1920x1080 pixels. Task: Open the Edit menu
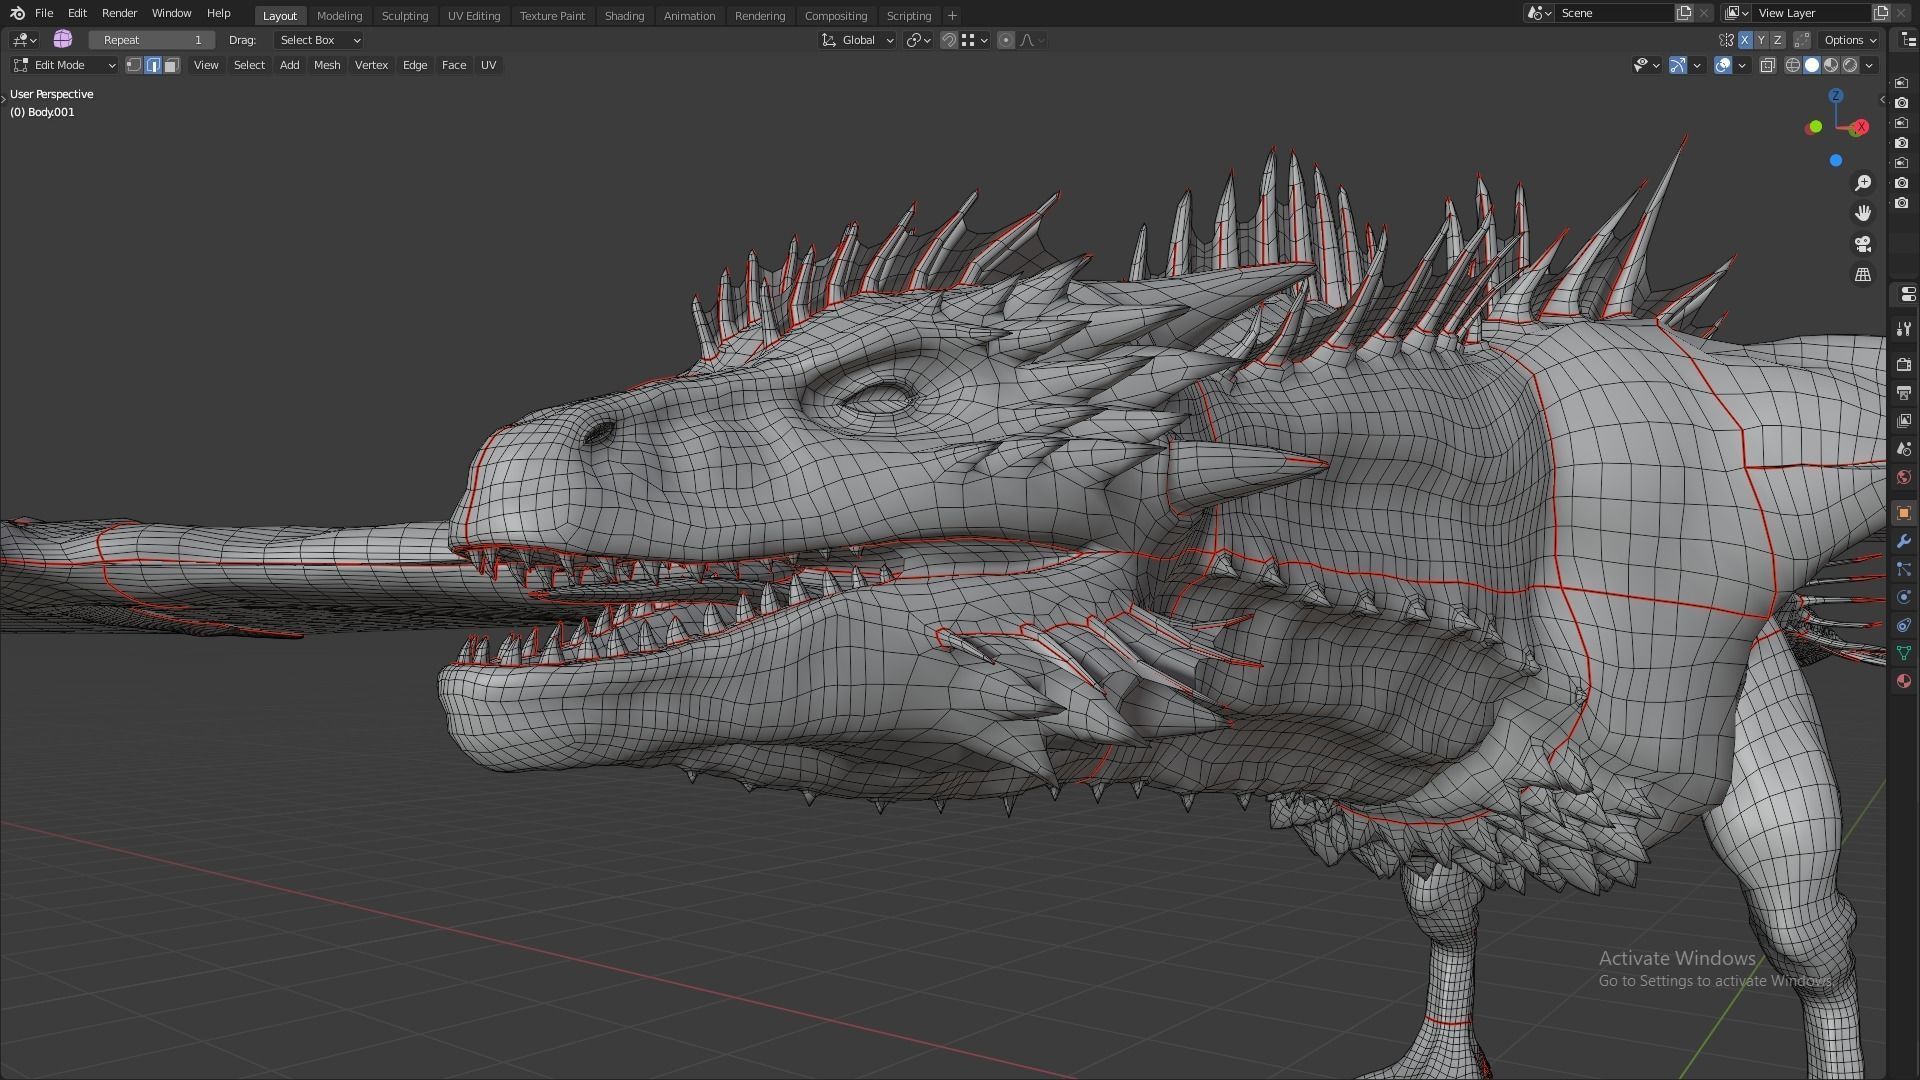pos(77,13)
